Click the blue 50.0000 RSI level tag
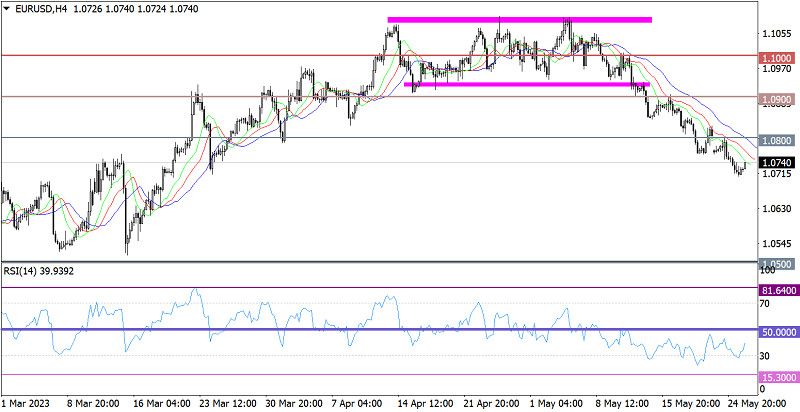Viewport: 800px width, 412px height. pos(777,331)
